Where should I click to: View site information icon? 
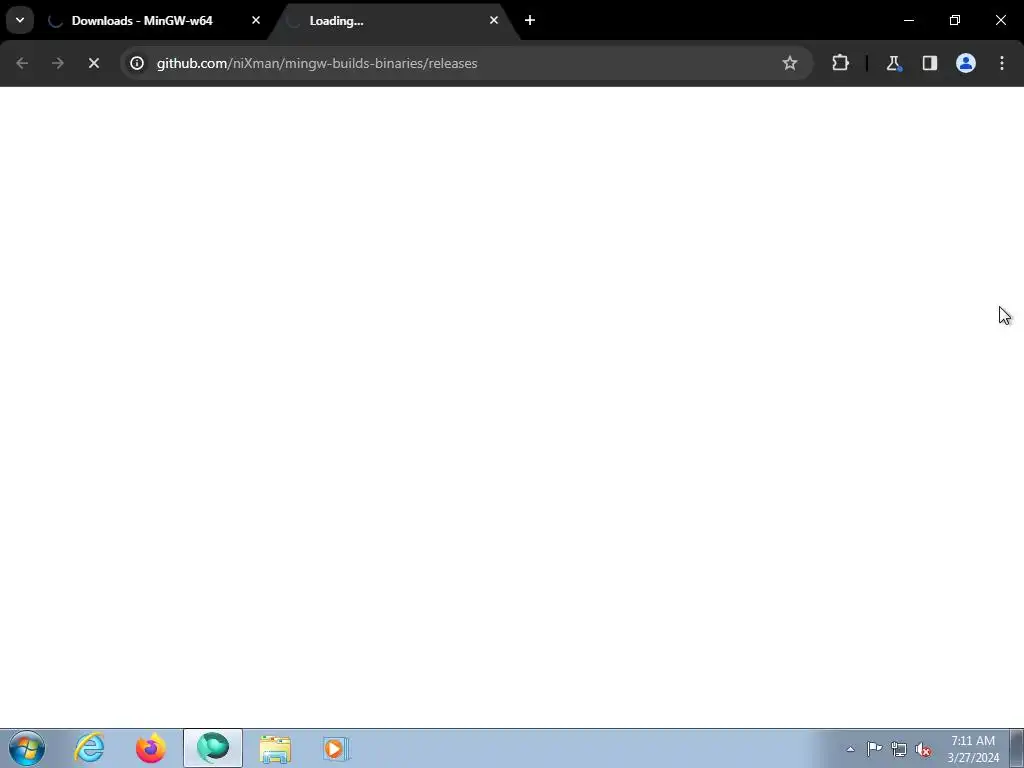136,63
